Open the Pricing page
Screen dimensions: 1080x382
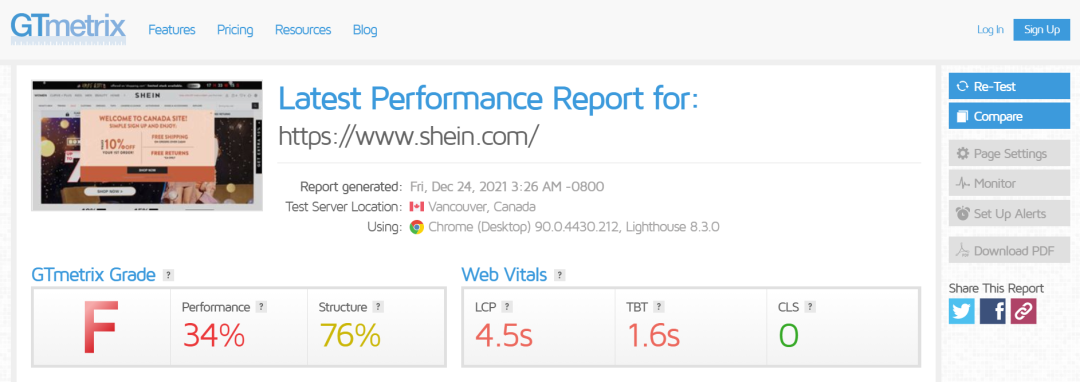tap(235, 30)
